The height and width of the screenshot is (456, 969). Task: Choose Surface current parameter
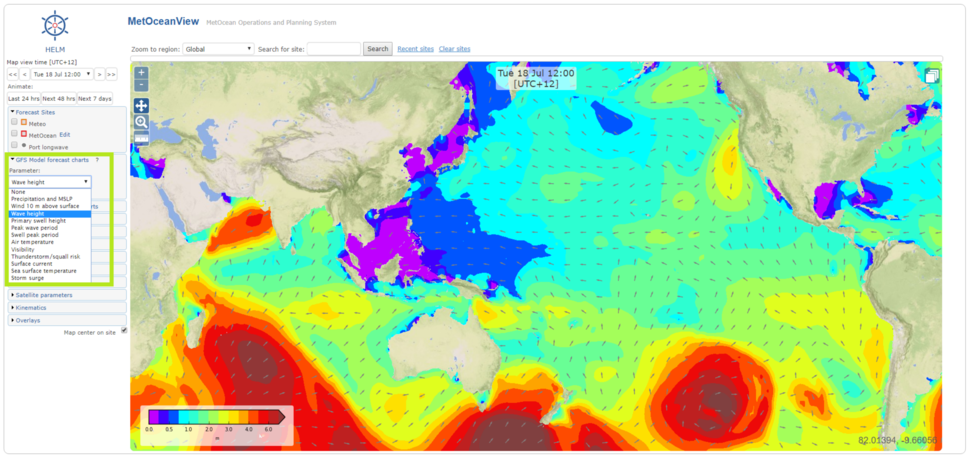coord(50,264)
